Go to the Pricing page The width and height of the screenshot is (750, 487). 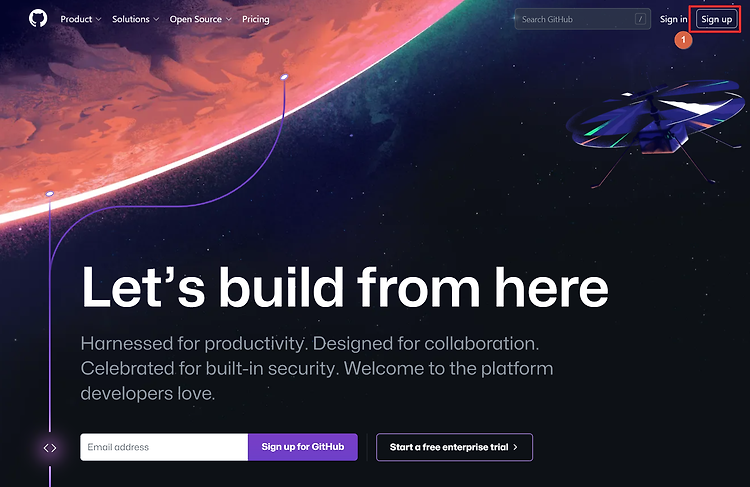(x=255, y=19)
